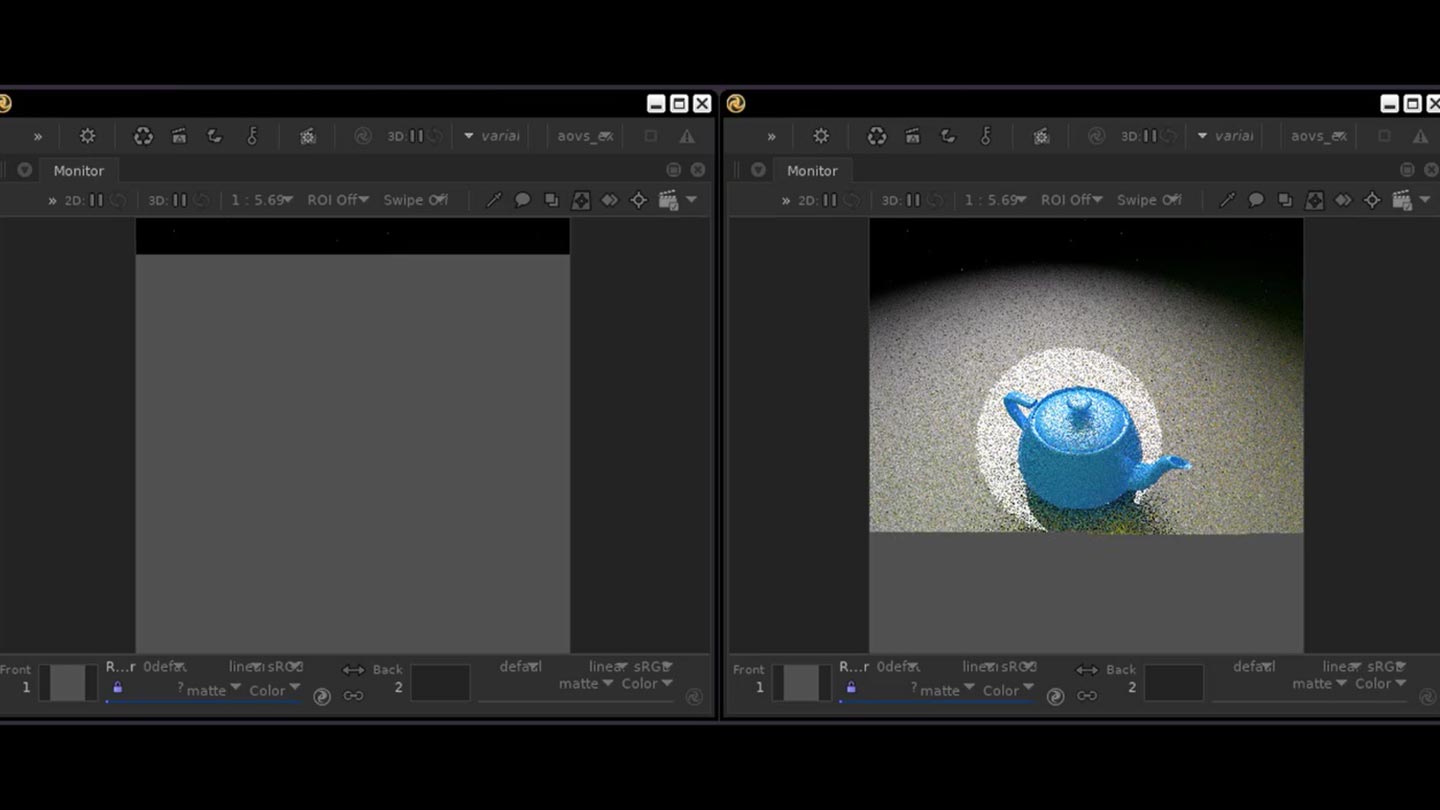Click the clapperboard render icon in left top toolbar

(179, 136)
